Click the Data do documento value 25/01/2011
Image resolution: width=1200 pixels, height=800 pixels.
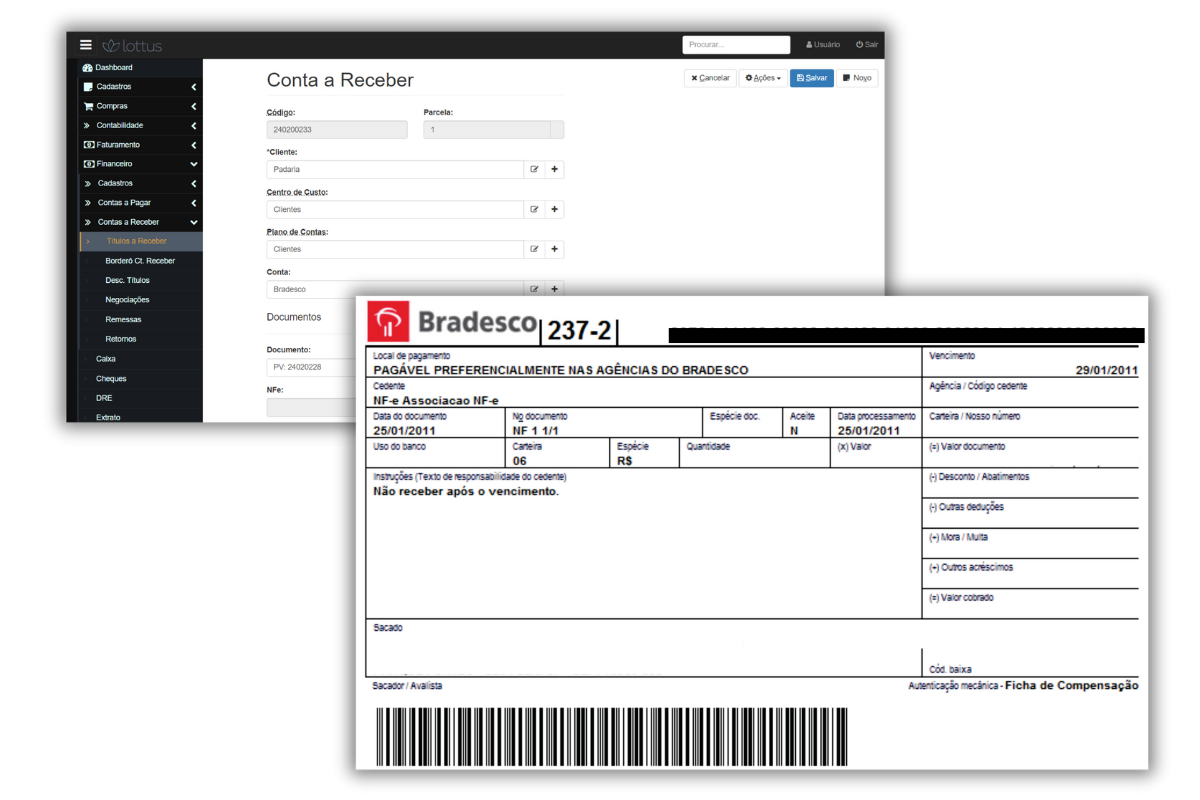405,431
